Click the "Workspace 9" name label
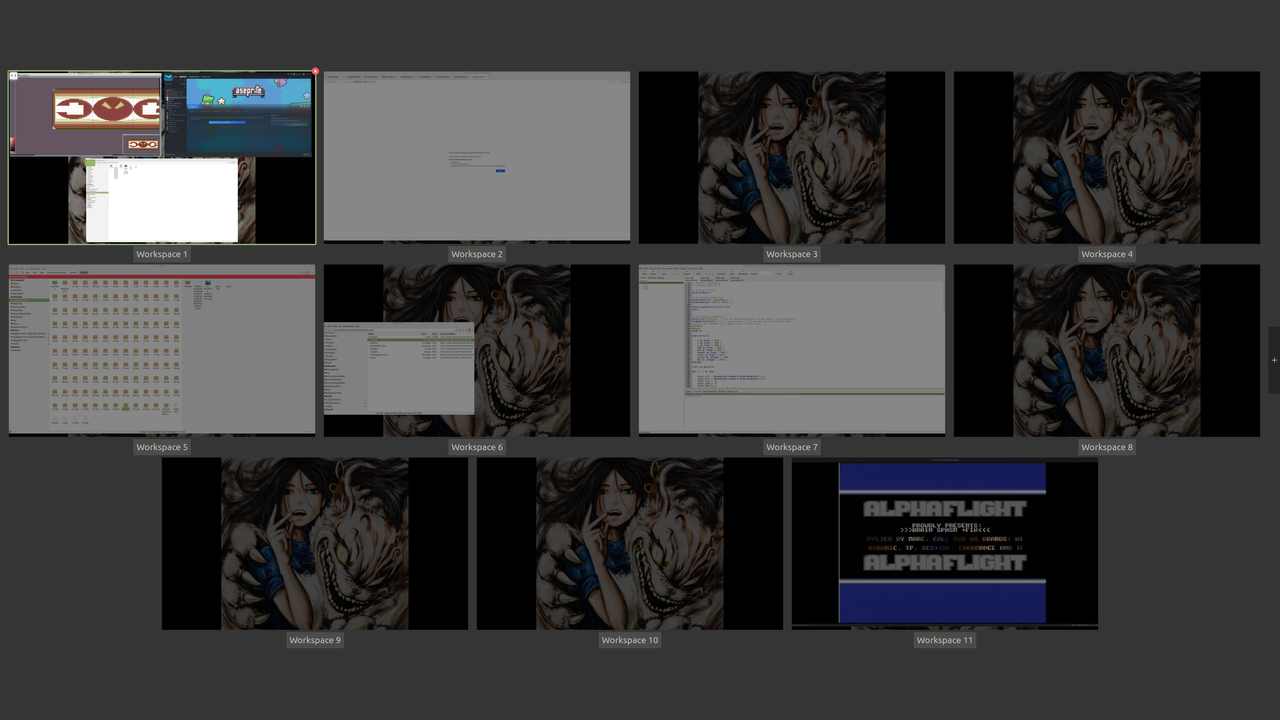 315,640
